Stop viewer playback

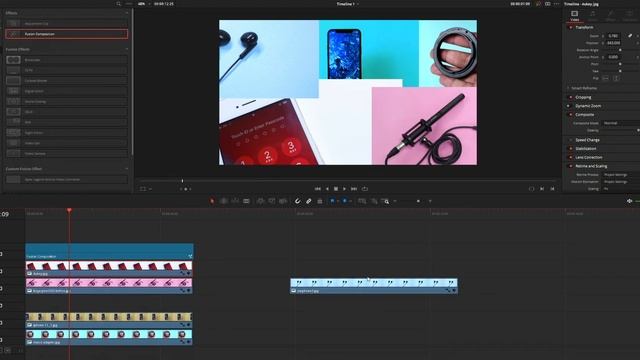(336, 189)
